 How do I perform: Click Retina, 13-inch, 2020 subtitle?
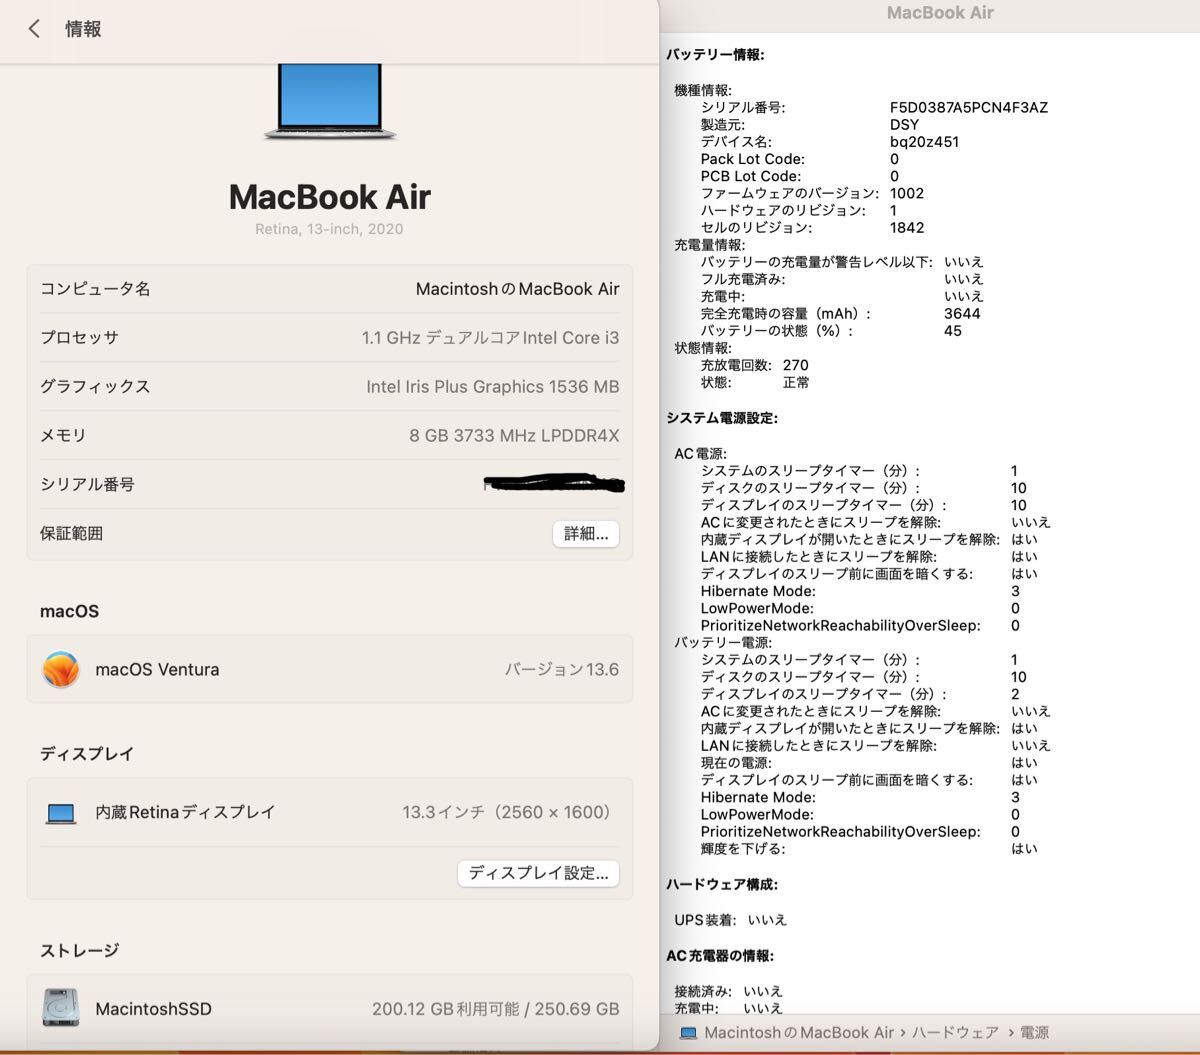click(329, 229)
